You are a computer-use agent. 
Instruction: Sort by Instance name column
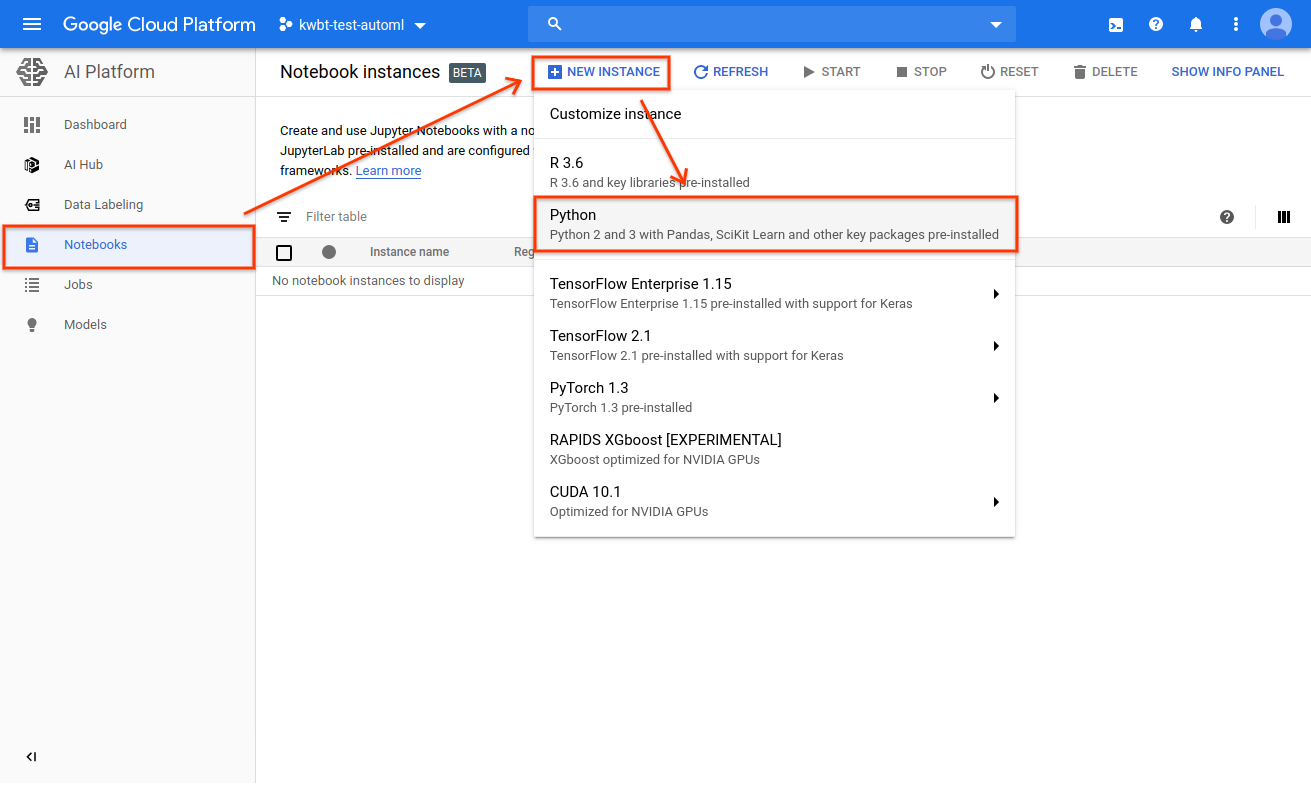[x=409, y=252]
